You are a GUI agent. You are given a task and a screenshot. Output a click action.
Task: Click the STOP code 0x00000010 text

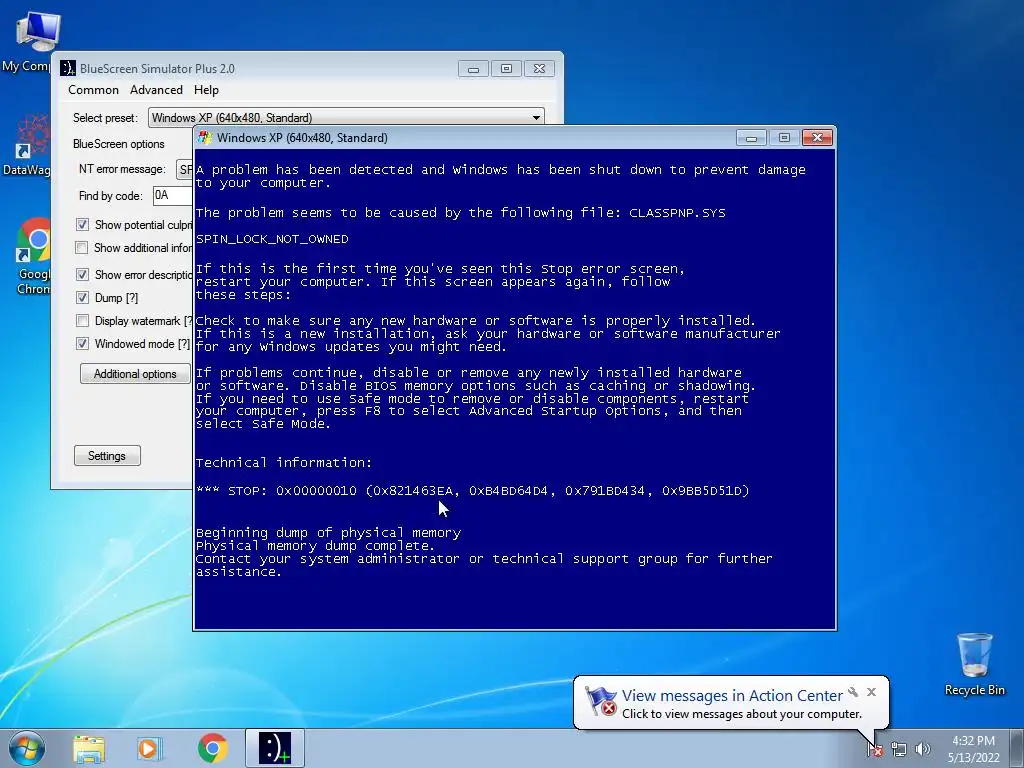[316, 490]
